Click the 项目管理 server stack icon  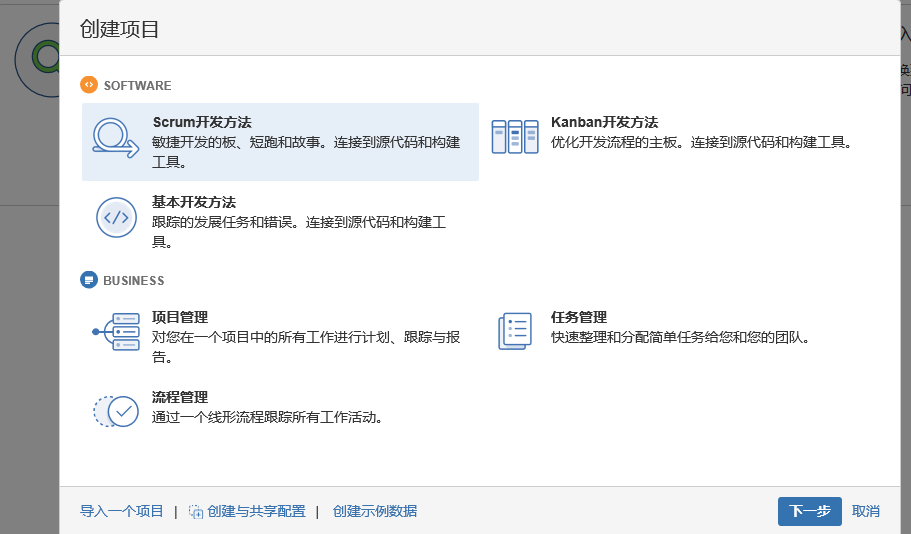coord(116,332)
